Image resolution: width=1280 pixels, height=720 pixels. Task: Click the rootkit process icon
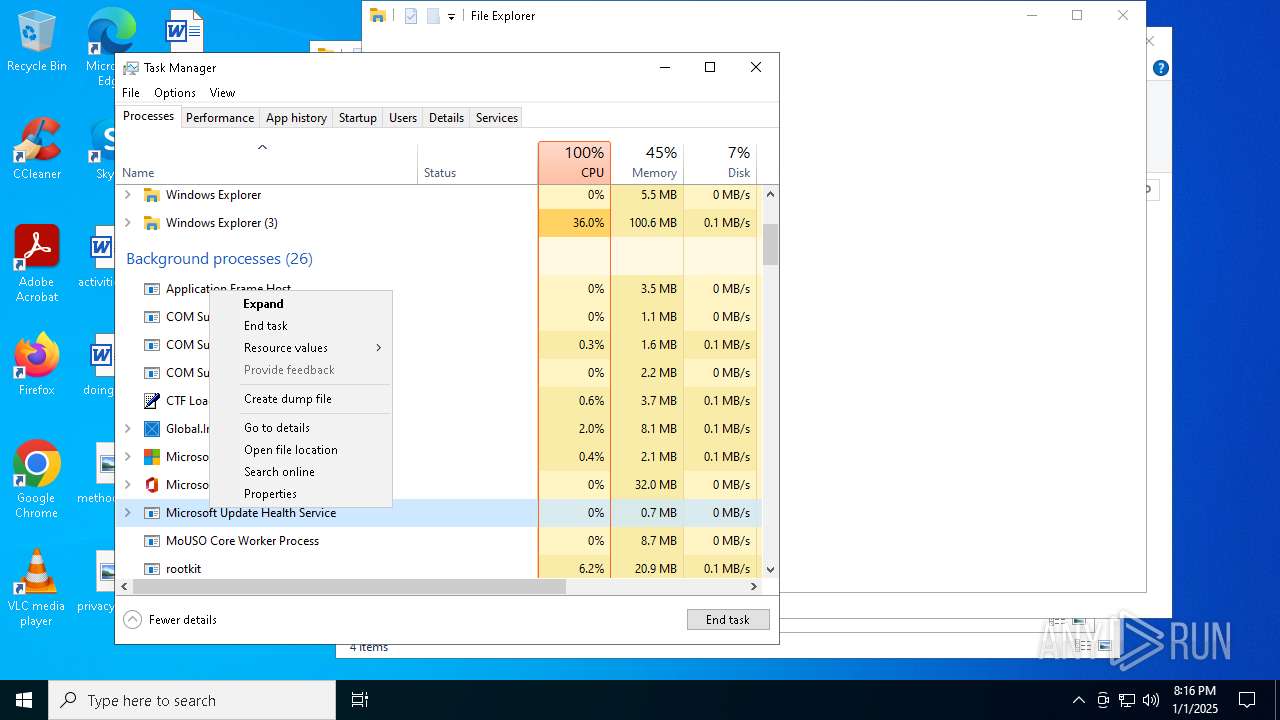coord(152,569)
